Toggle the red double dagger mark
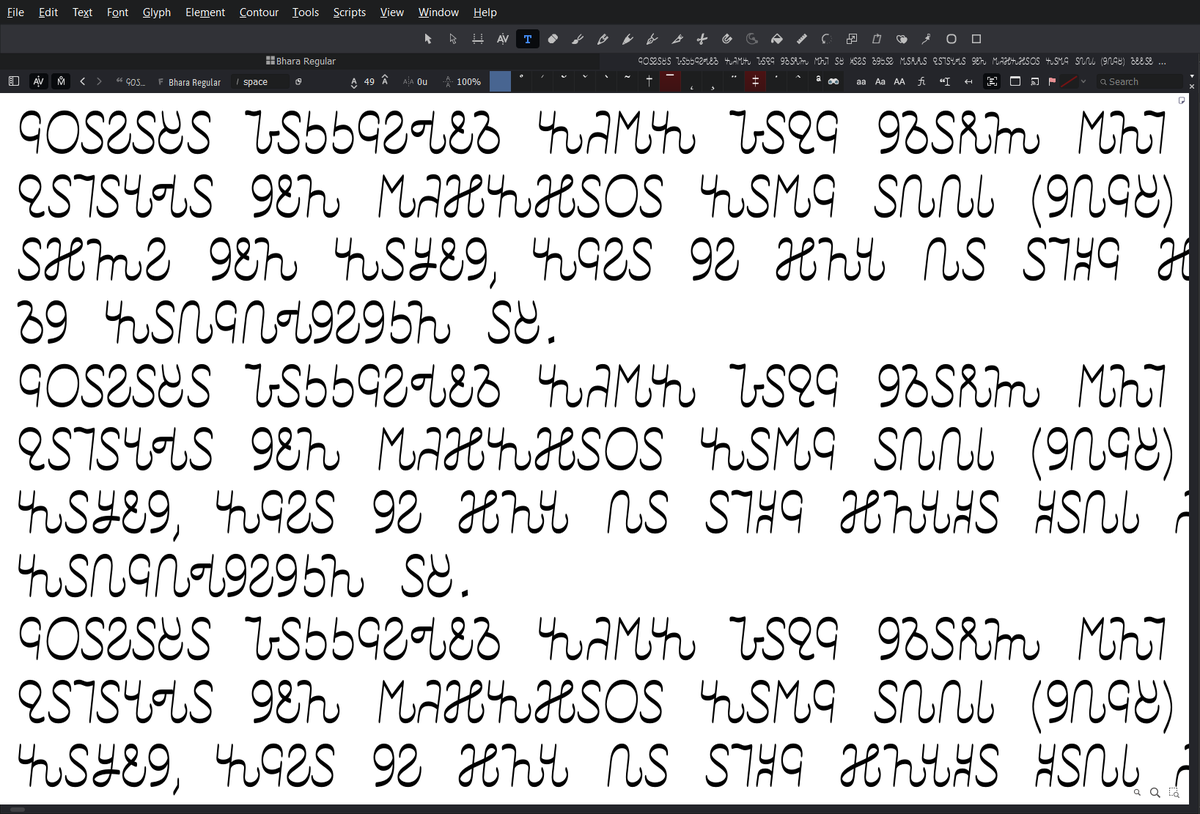 tap(755, 80)
